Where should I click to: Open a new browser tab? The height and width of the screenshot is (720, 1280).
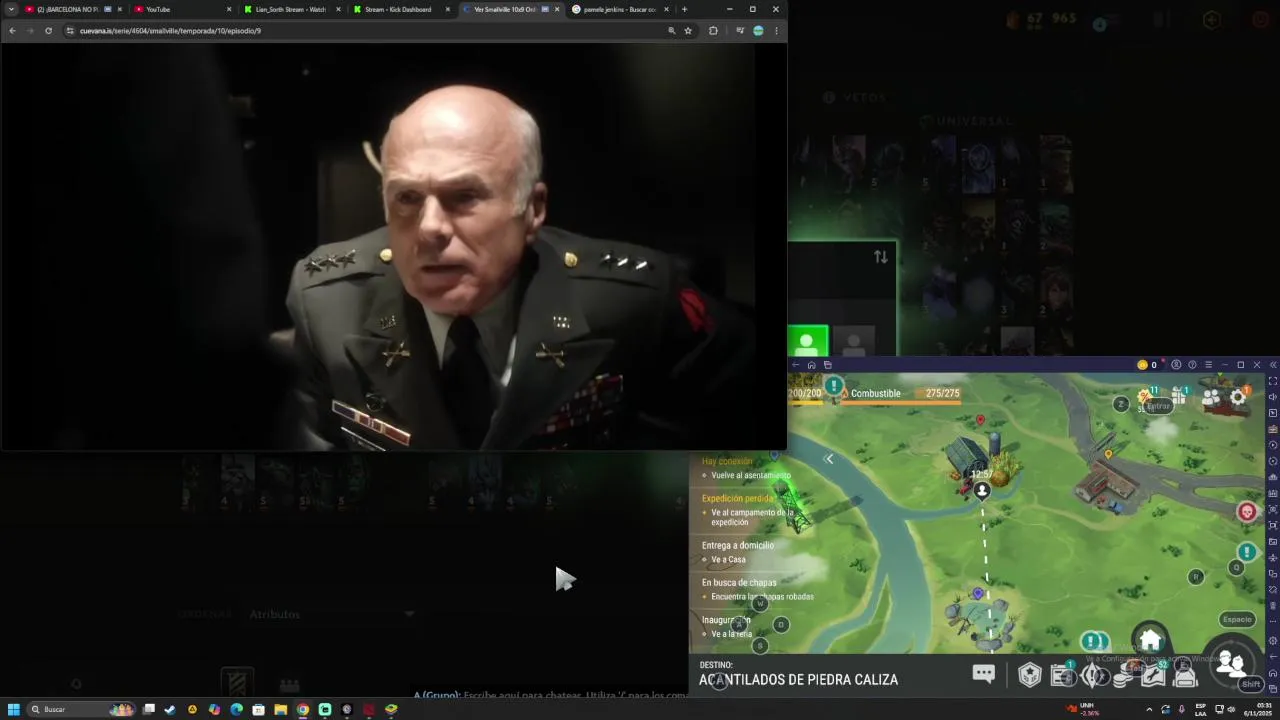coord(684,9)
